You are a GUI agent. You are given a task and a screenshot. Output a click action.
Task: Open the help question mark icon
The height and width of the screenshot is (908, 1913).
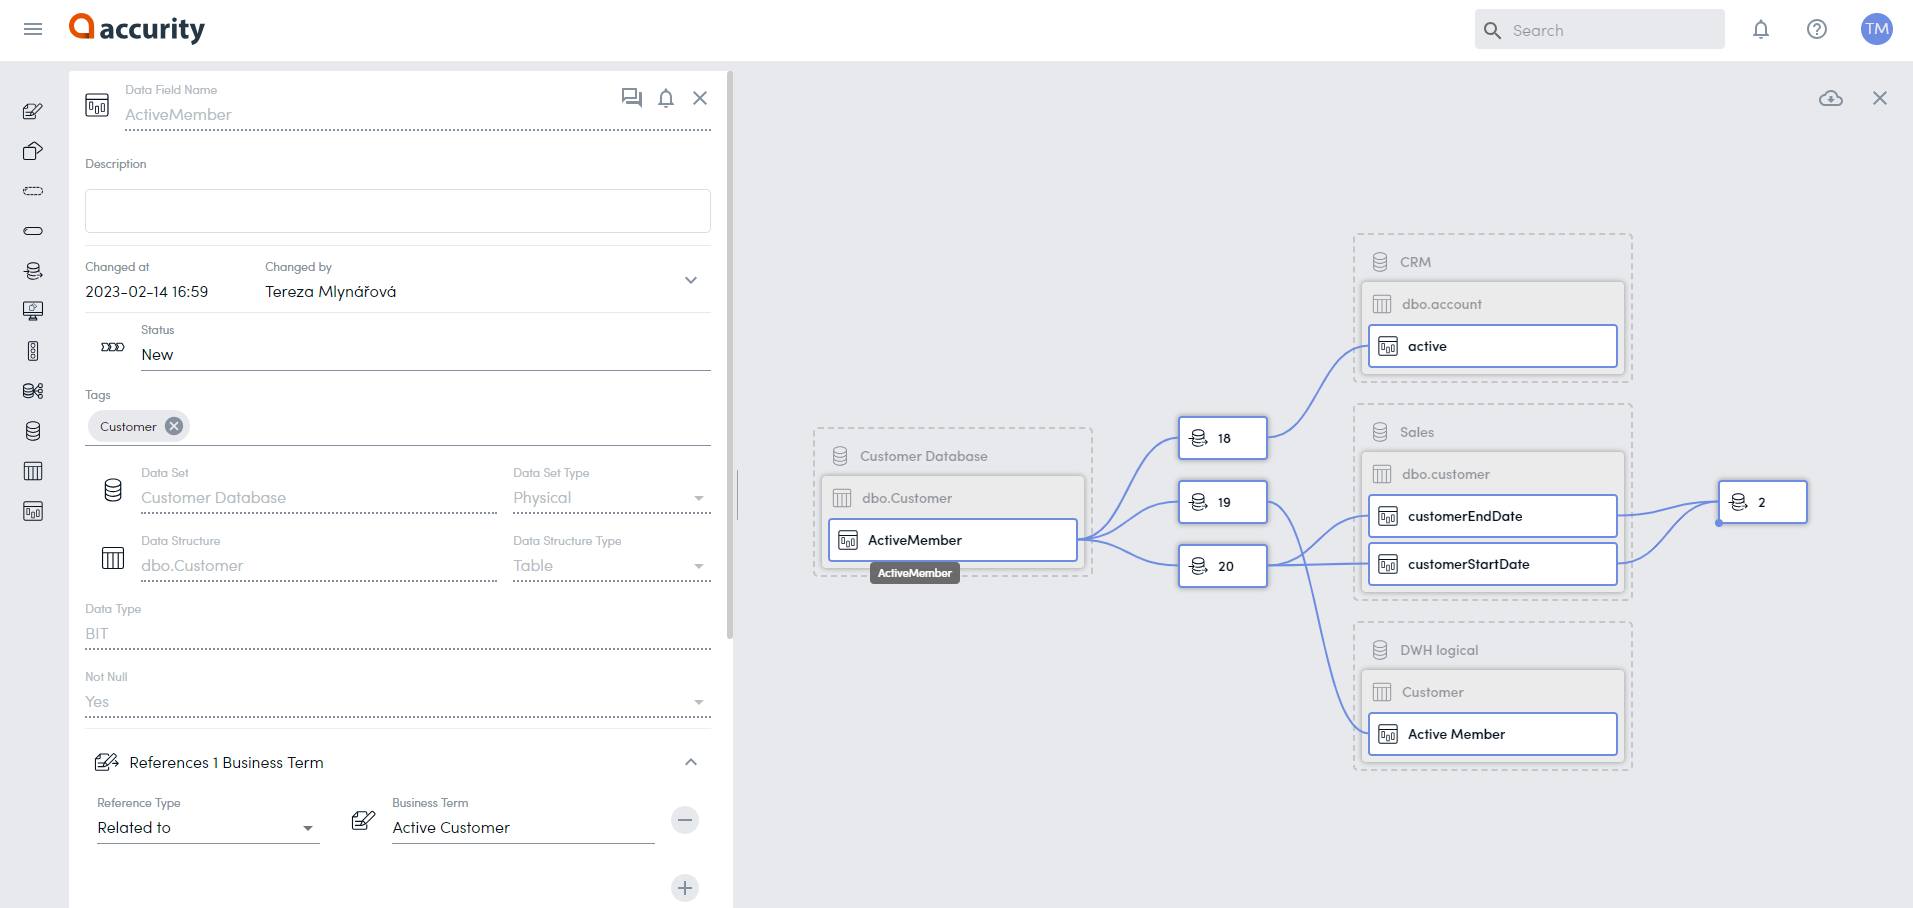click(1817, 30)
